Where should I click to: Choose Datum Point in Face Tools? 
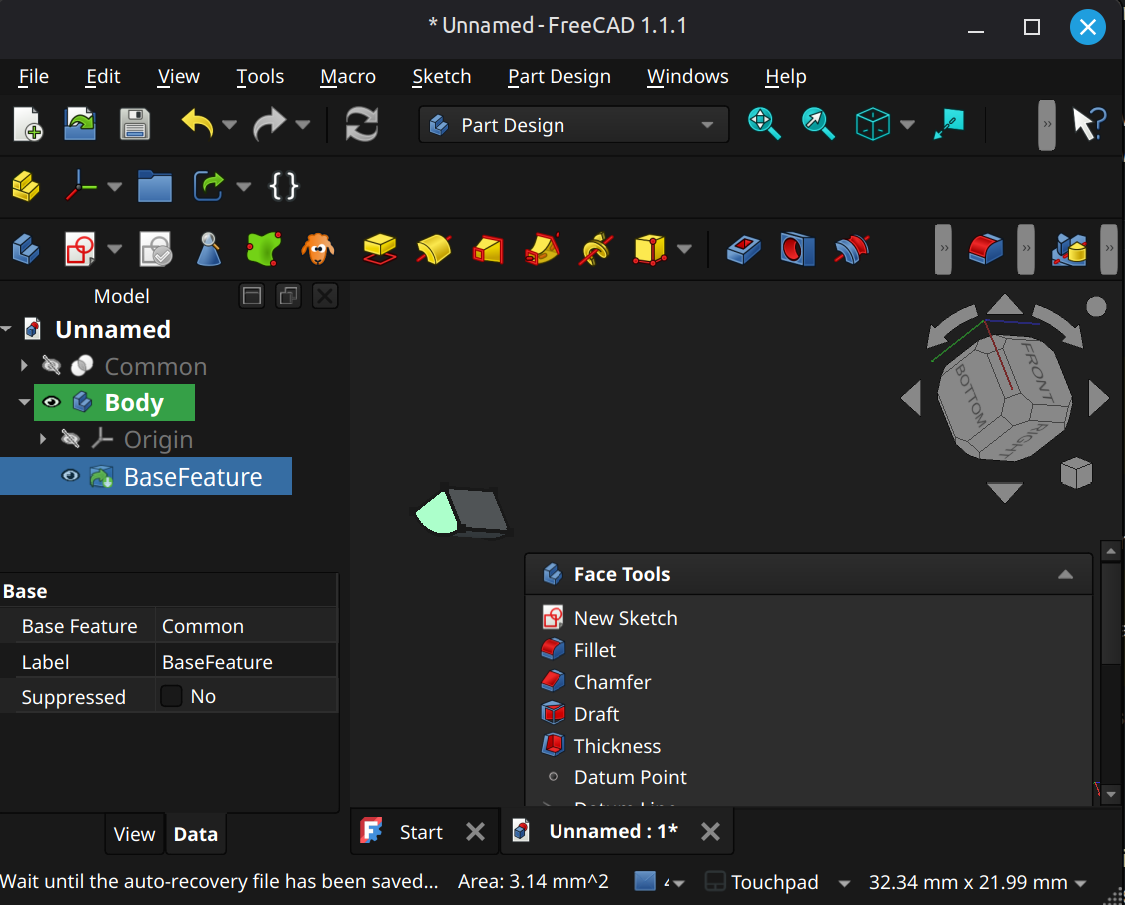tap(630, 777)
